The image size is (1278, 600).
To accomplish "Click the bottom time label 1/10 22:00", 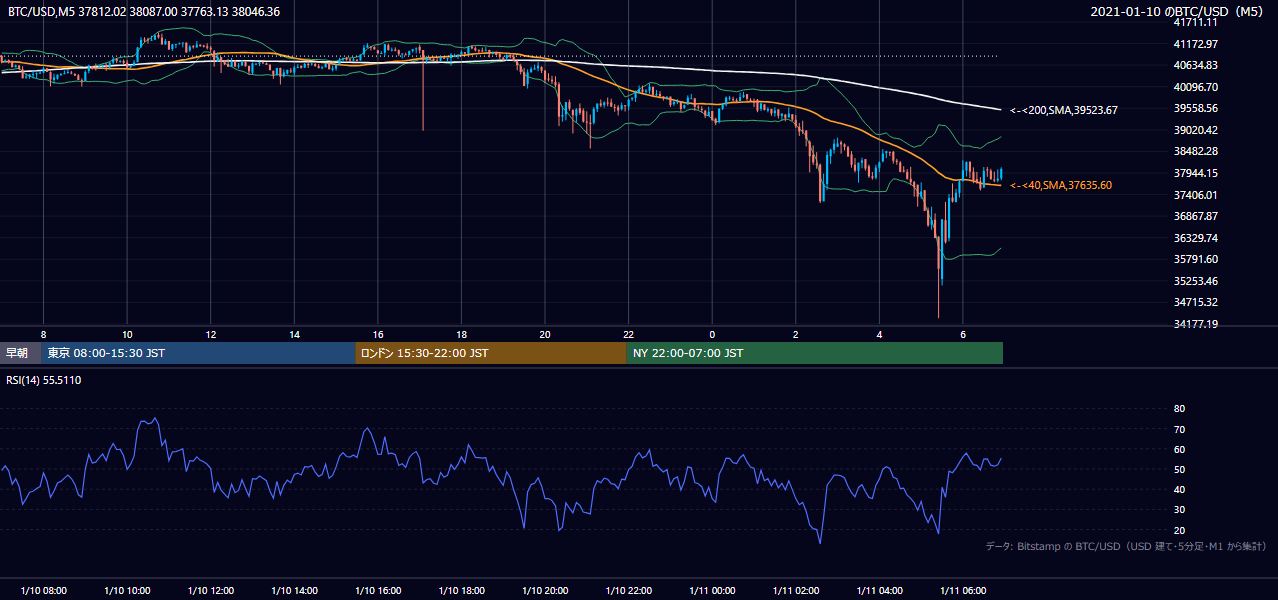I will [x=628, y=591].
